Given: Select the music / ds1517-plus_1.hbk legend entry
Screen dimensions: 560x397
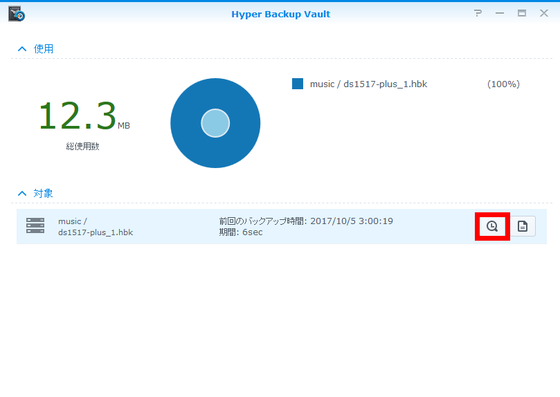Looking at the screenshot, I should point(368,84).
